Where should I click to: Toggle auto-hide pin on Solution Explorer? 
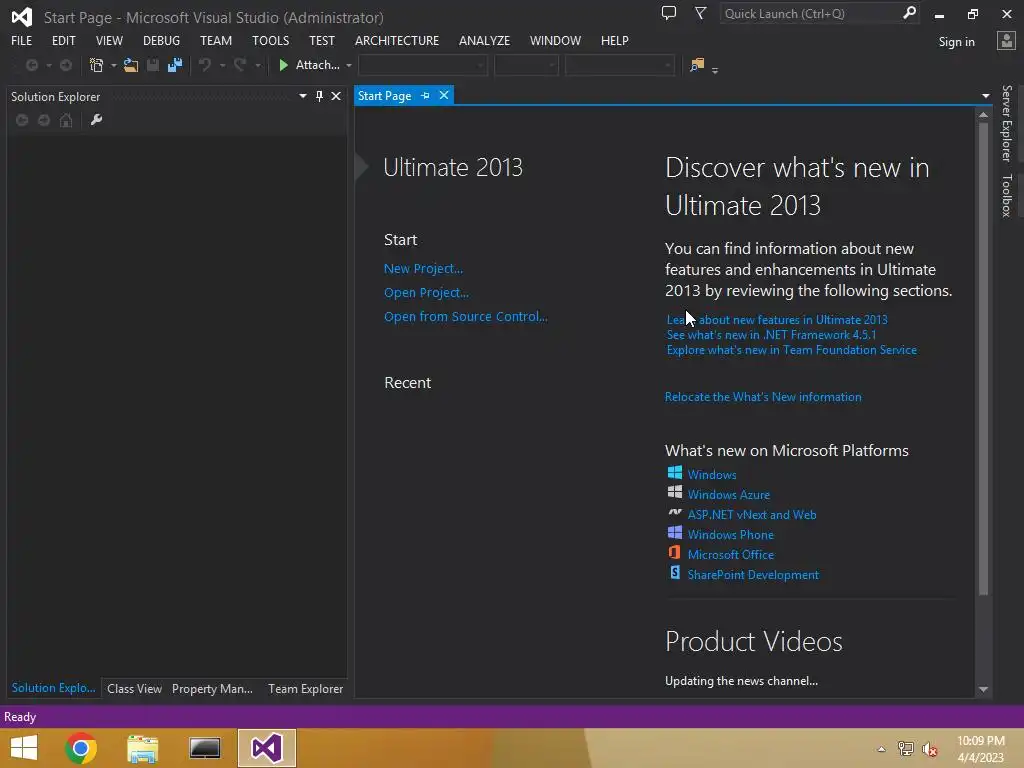coord(319,96)
